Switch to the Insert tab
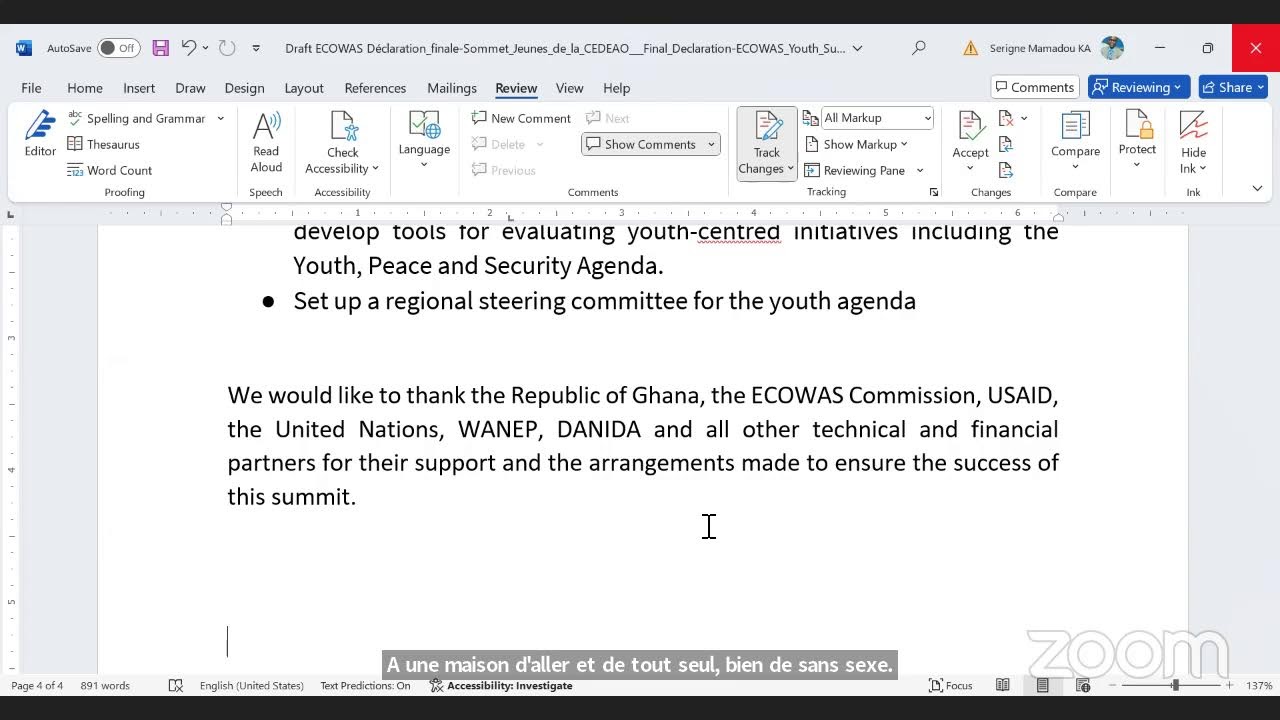1280x720 pixels. [x=139, y=88]
